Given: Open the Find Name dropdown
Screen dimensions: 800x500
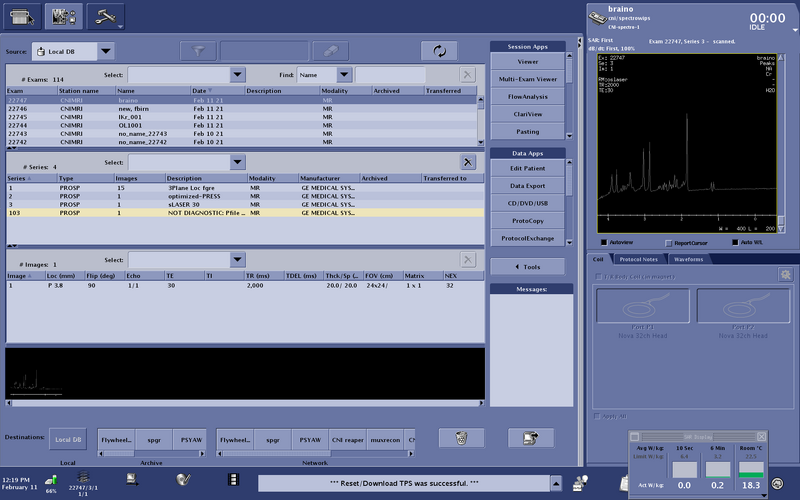Looking at the screenshot, I should (x=344, y=74).
